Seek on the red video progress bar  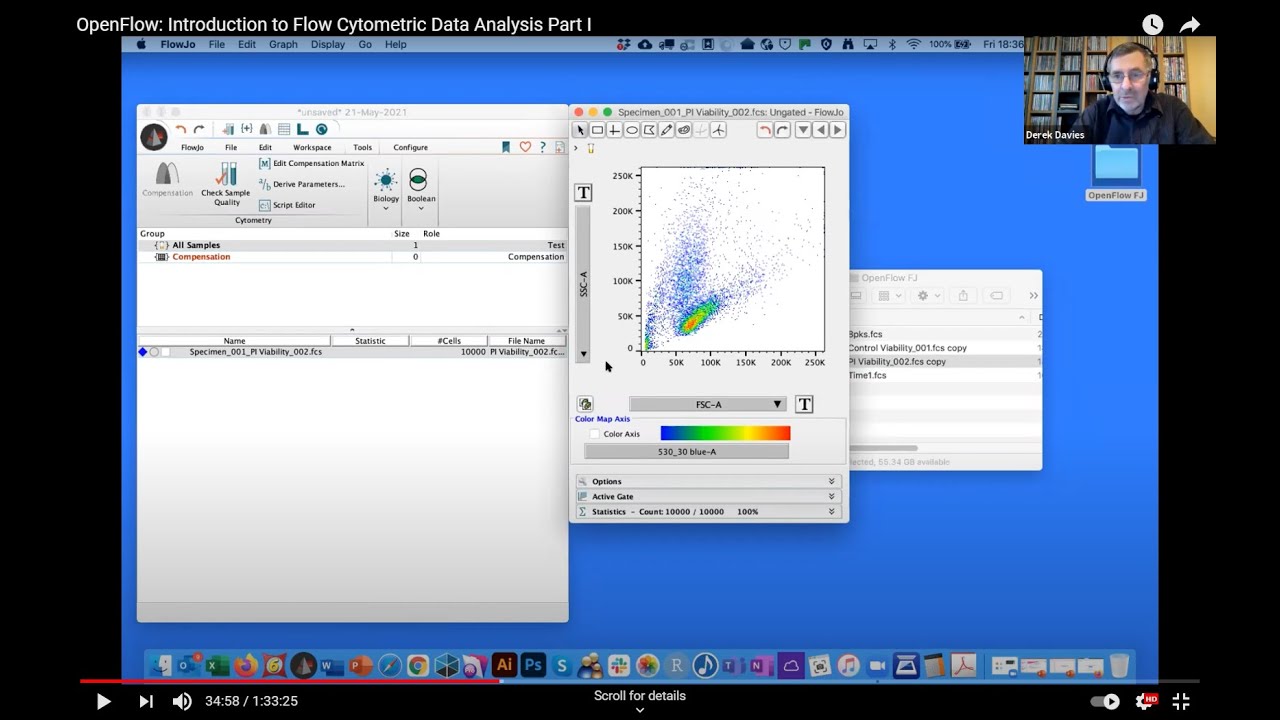[x=290, y=681]
